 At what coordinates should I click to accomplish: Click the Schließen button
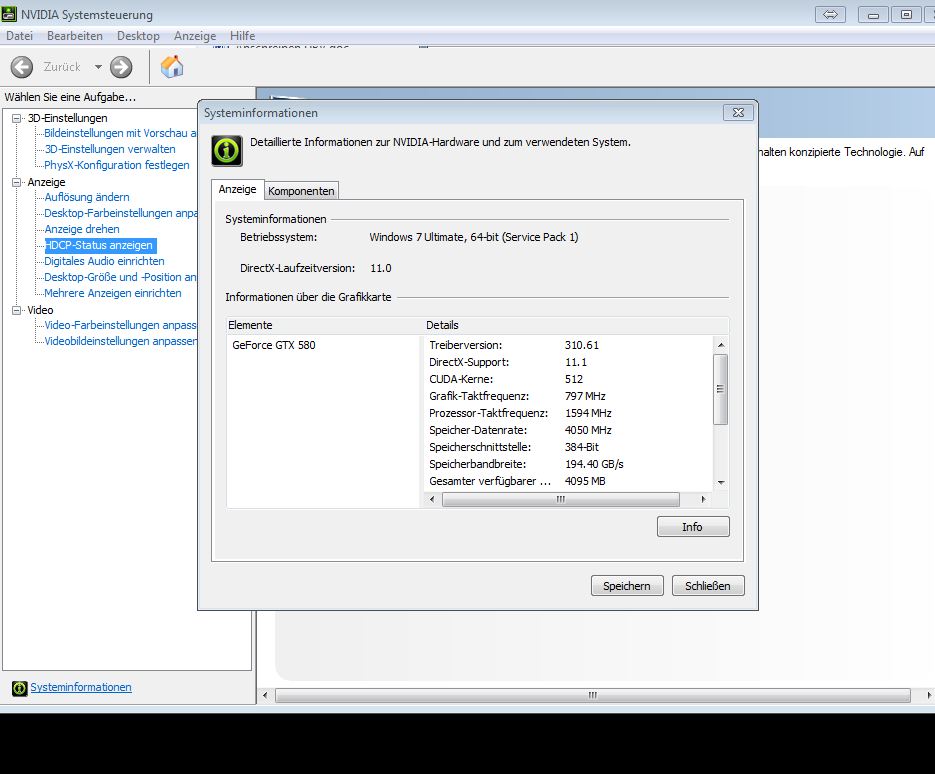pyautogui.click(x=708, y=586)
